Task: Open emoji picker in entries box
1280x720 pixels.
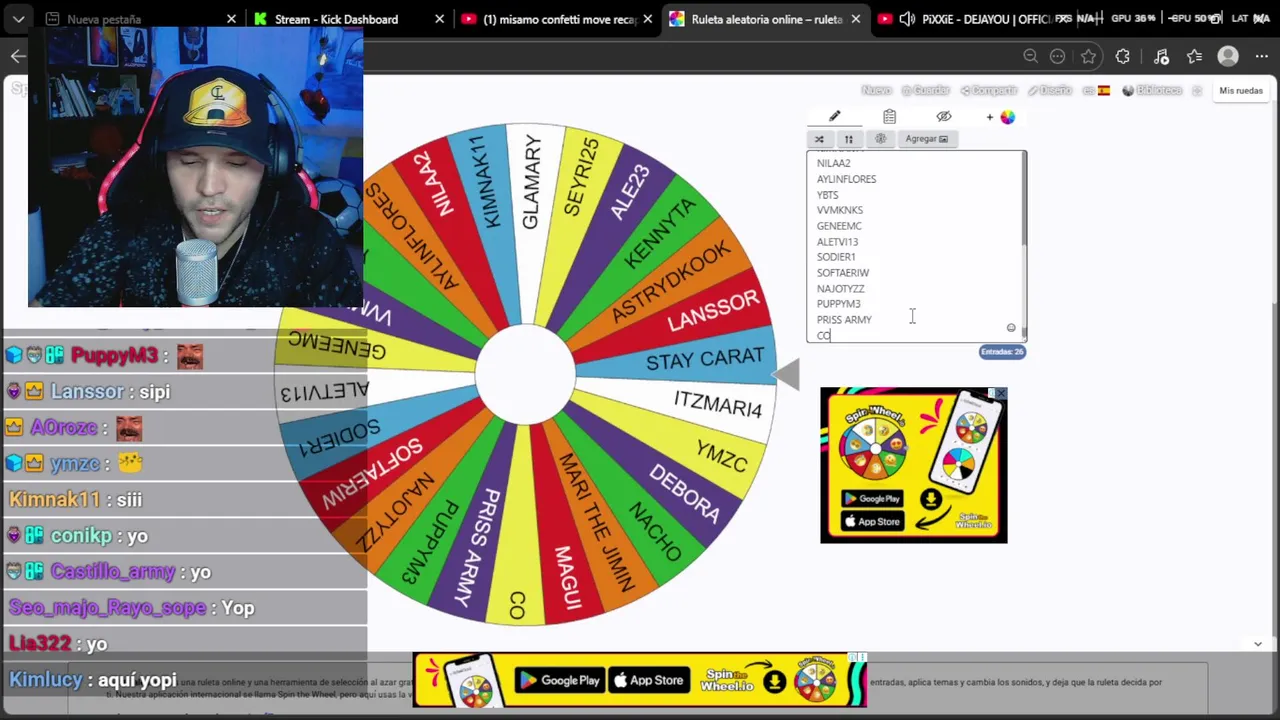Action: click(x=1011, y=328)
